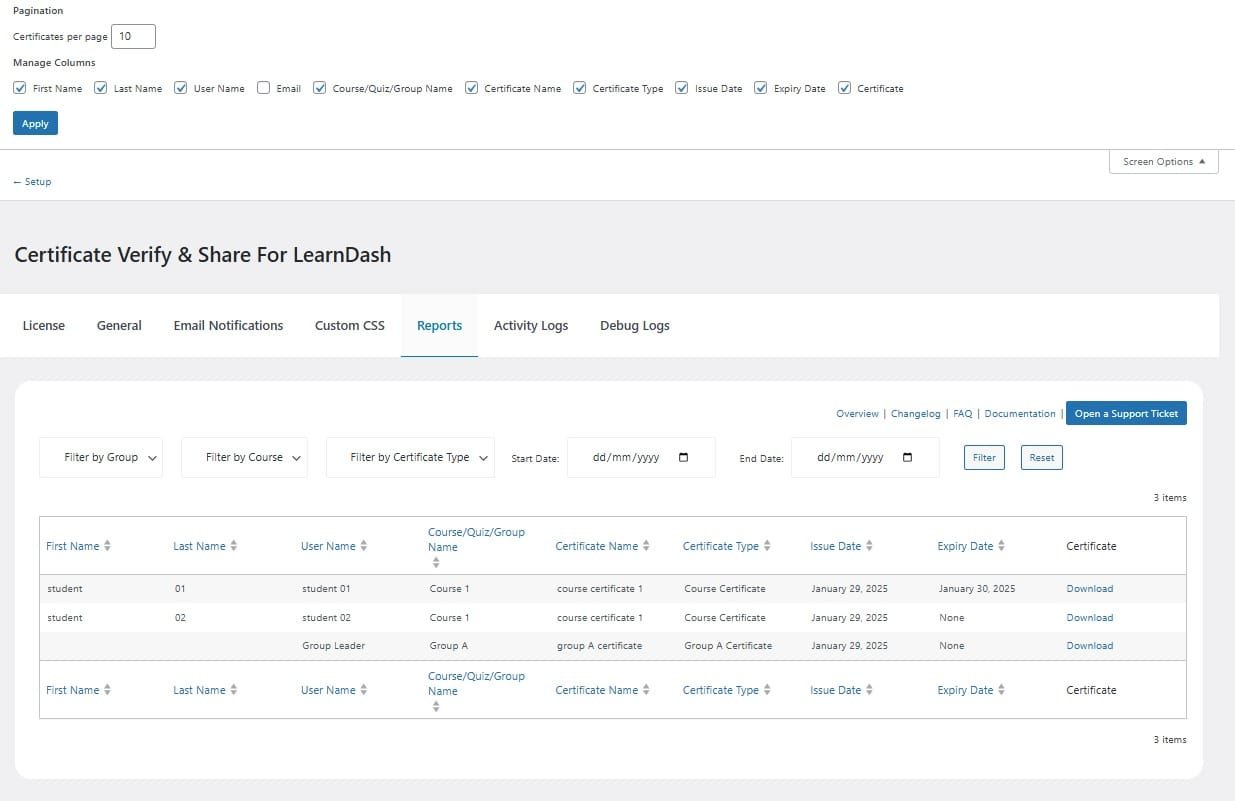Viewport: 1235px width, 801px height.
Task: Download the Group Leader certificate
Action: click(x=1090, y=646)
